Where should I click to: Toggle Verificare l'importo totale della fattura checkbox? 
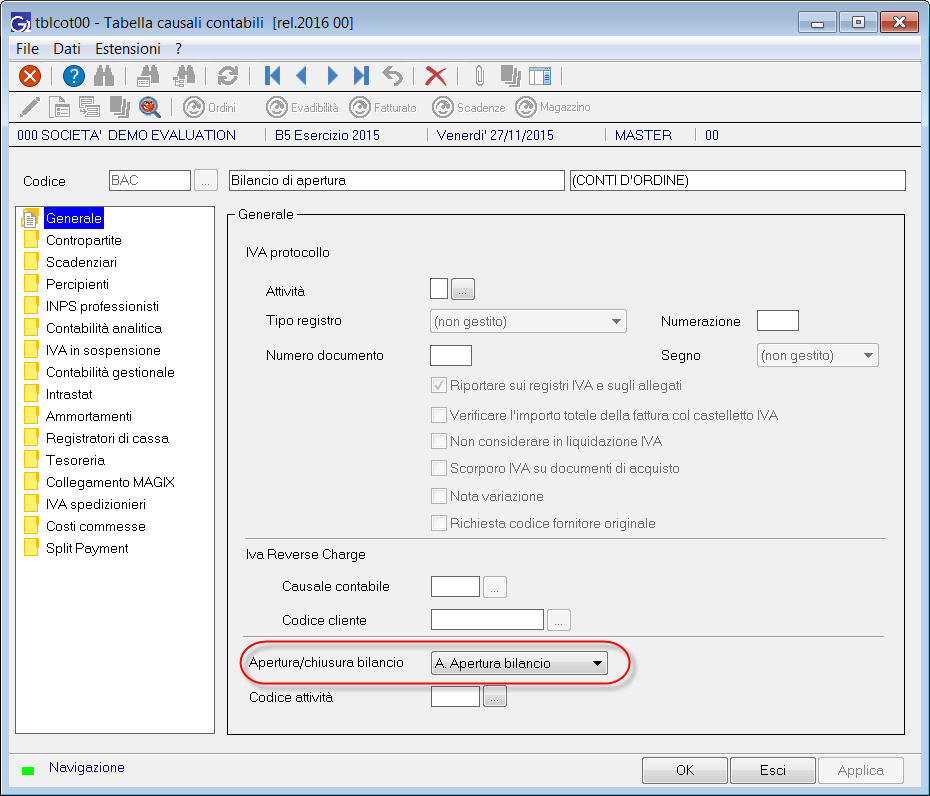[x=438, y=415]
